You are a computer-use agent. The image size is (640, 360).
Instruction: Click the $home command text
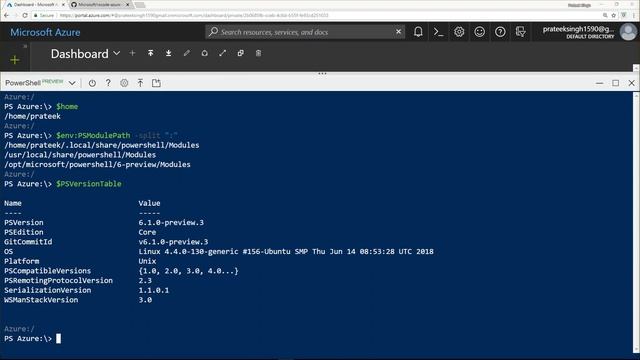(67, 107)
